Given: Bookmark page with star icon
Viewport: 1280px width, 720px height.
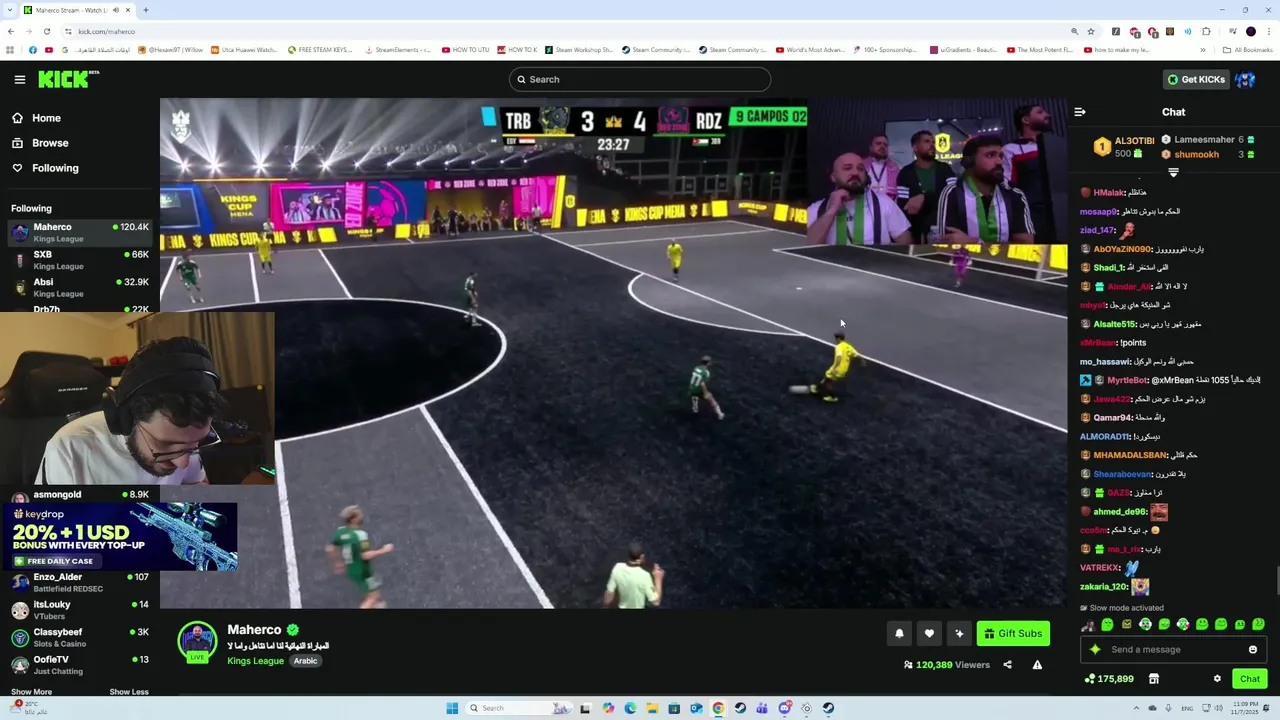Looking at the screenshot, I should (1091, 31).
